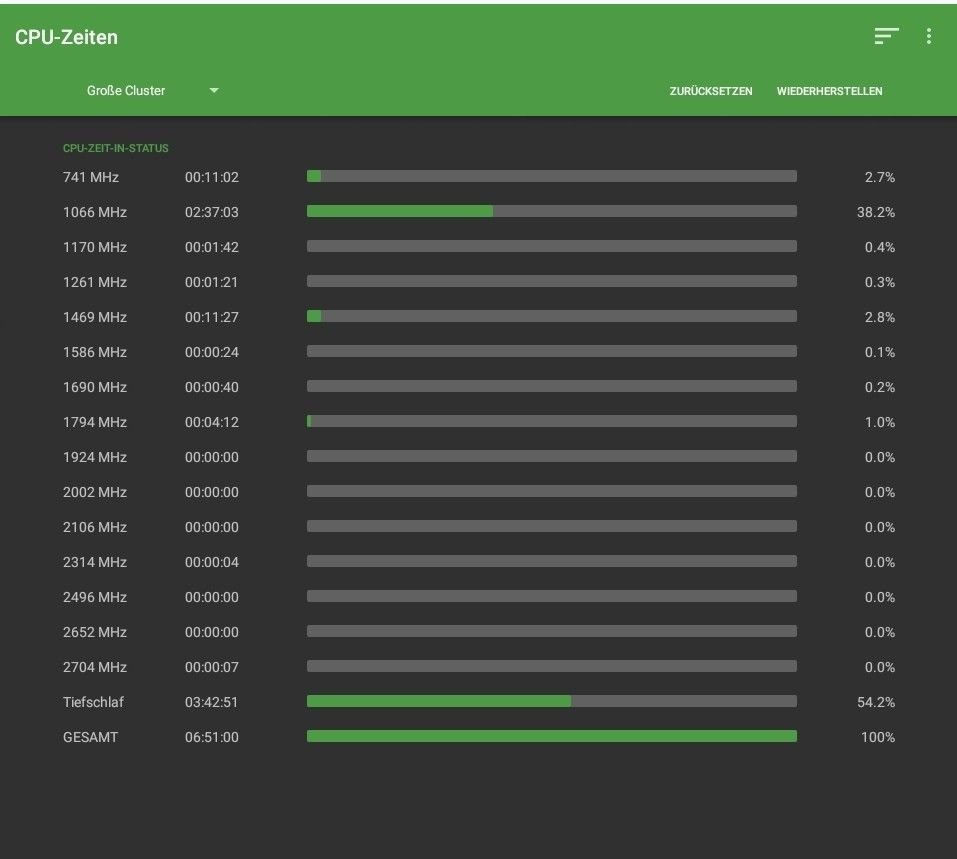Select the 1469 MHz label
The image size is (957, 859).
coord(95,317)
